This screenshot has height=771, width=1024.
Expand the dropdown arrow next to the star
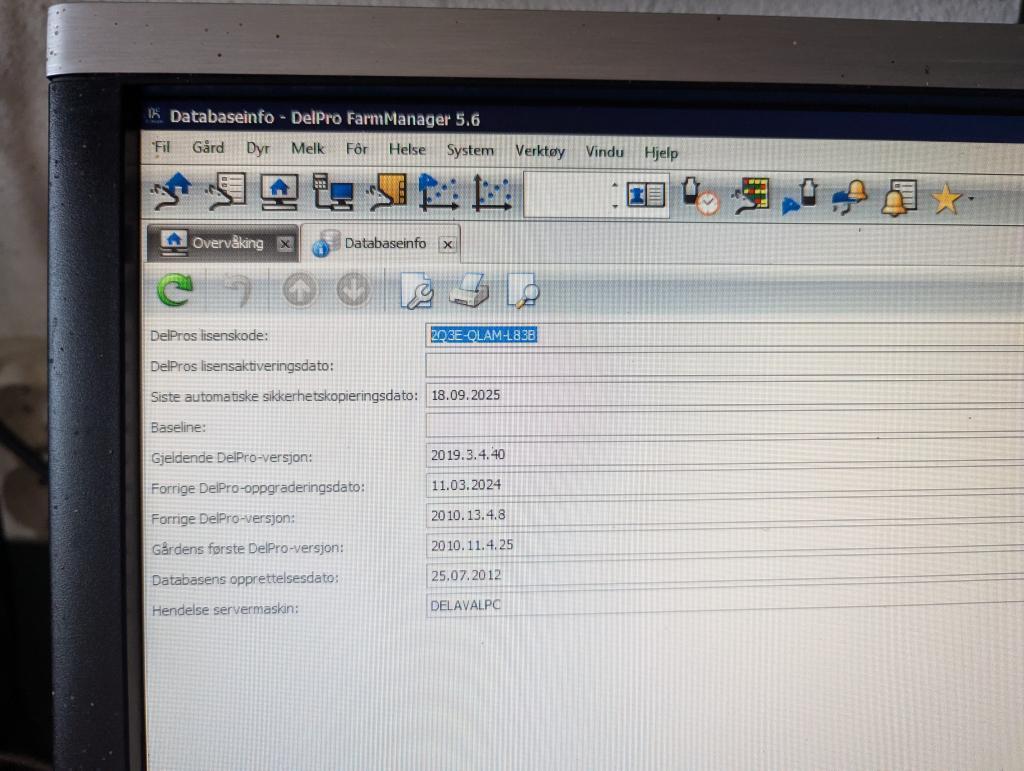(x=970, y=200)
